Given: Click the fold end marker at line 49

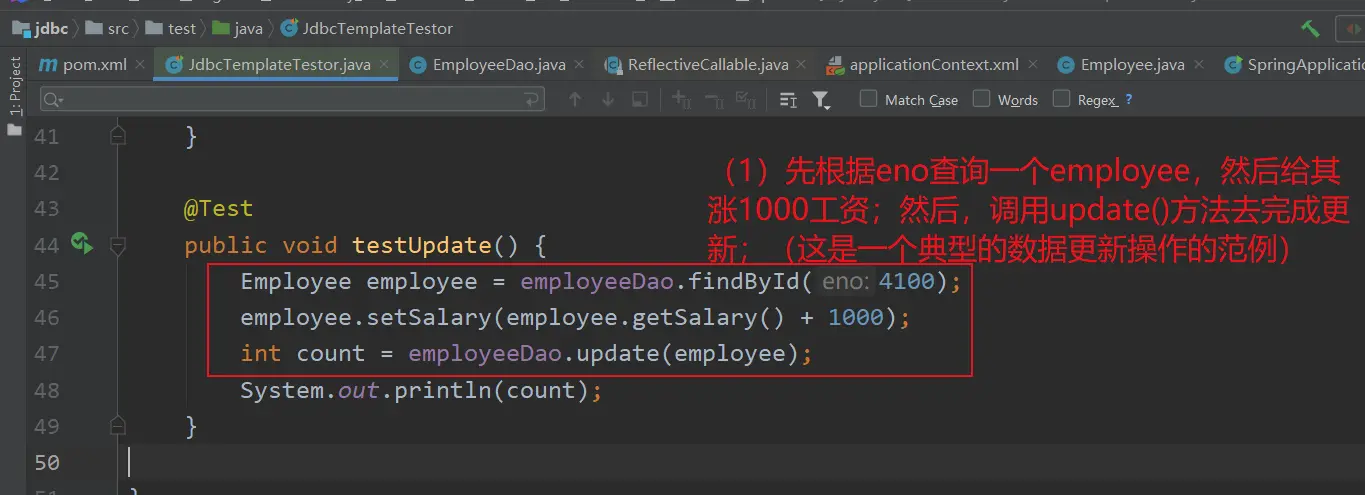Looking at the screenshot, I should tap(117, 425).
